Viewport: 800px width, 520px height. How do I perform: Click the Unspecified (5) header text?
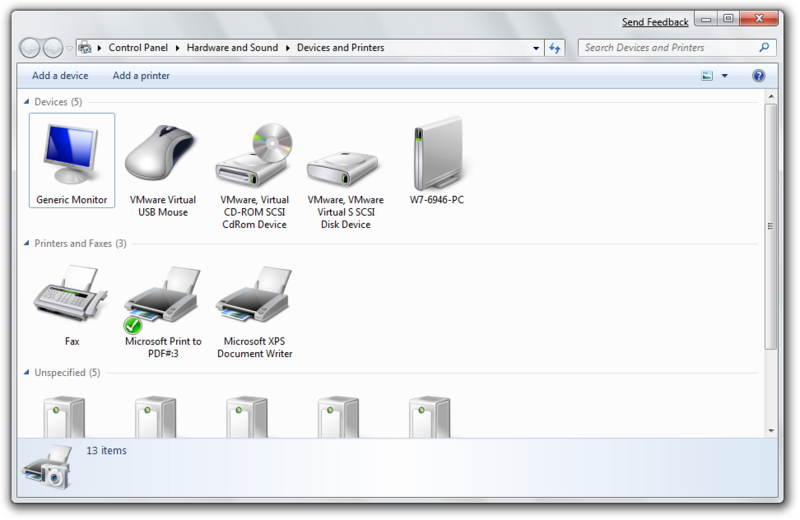[x=67, y=372]
